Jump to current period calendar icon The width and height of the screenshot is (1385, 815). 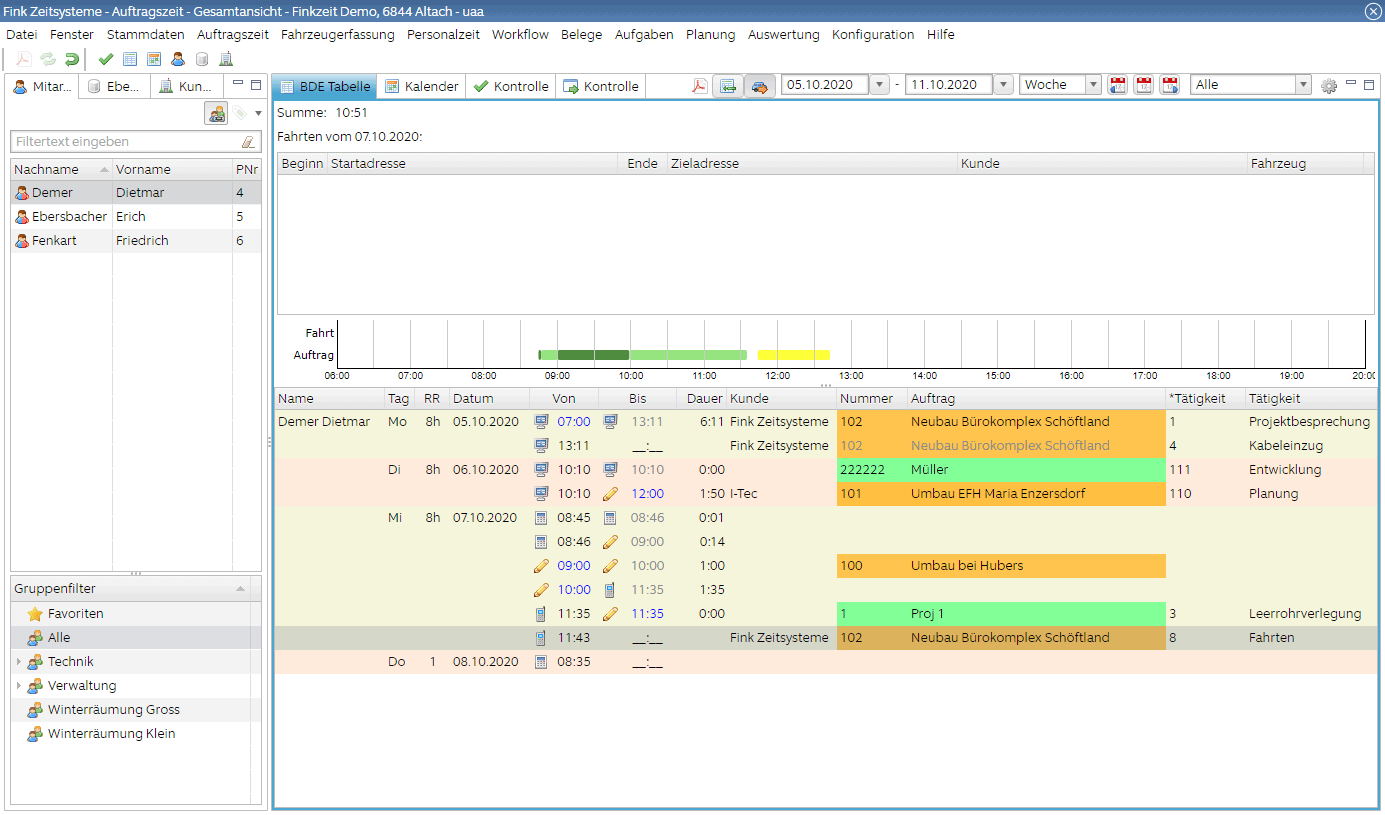1144,86
